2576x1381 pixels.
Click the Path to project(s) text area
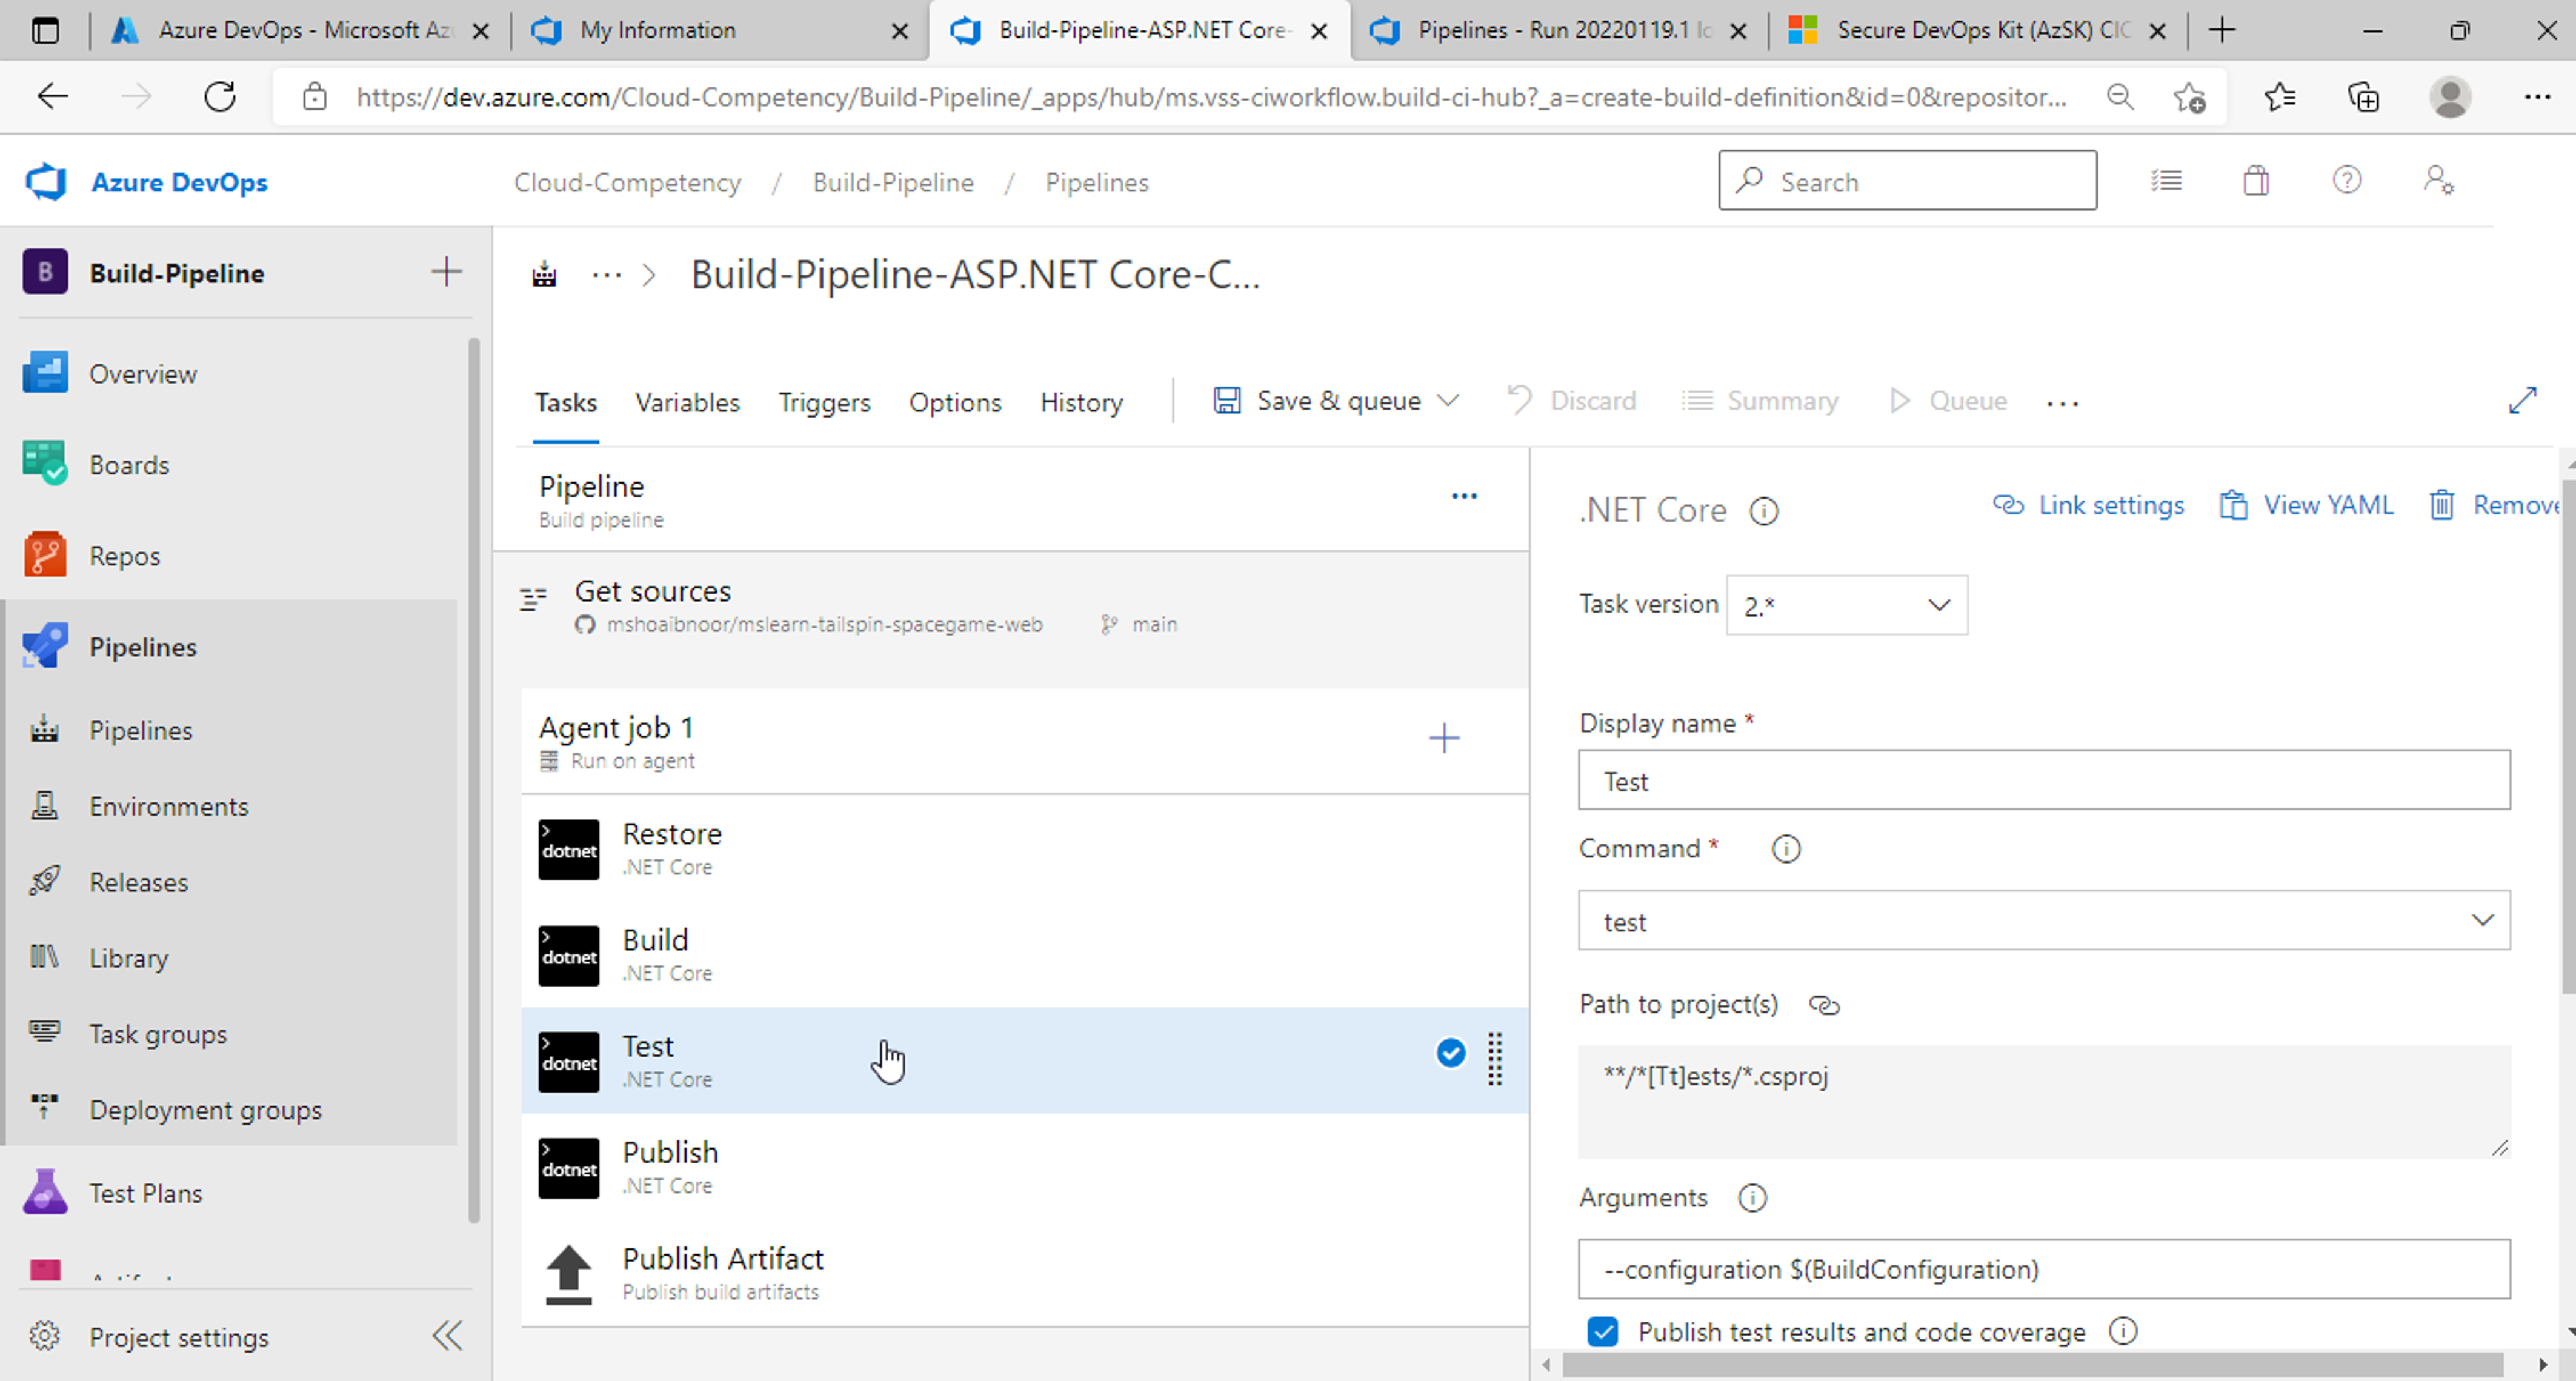(2044, 1101)
